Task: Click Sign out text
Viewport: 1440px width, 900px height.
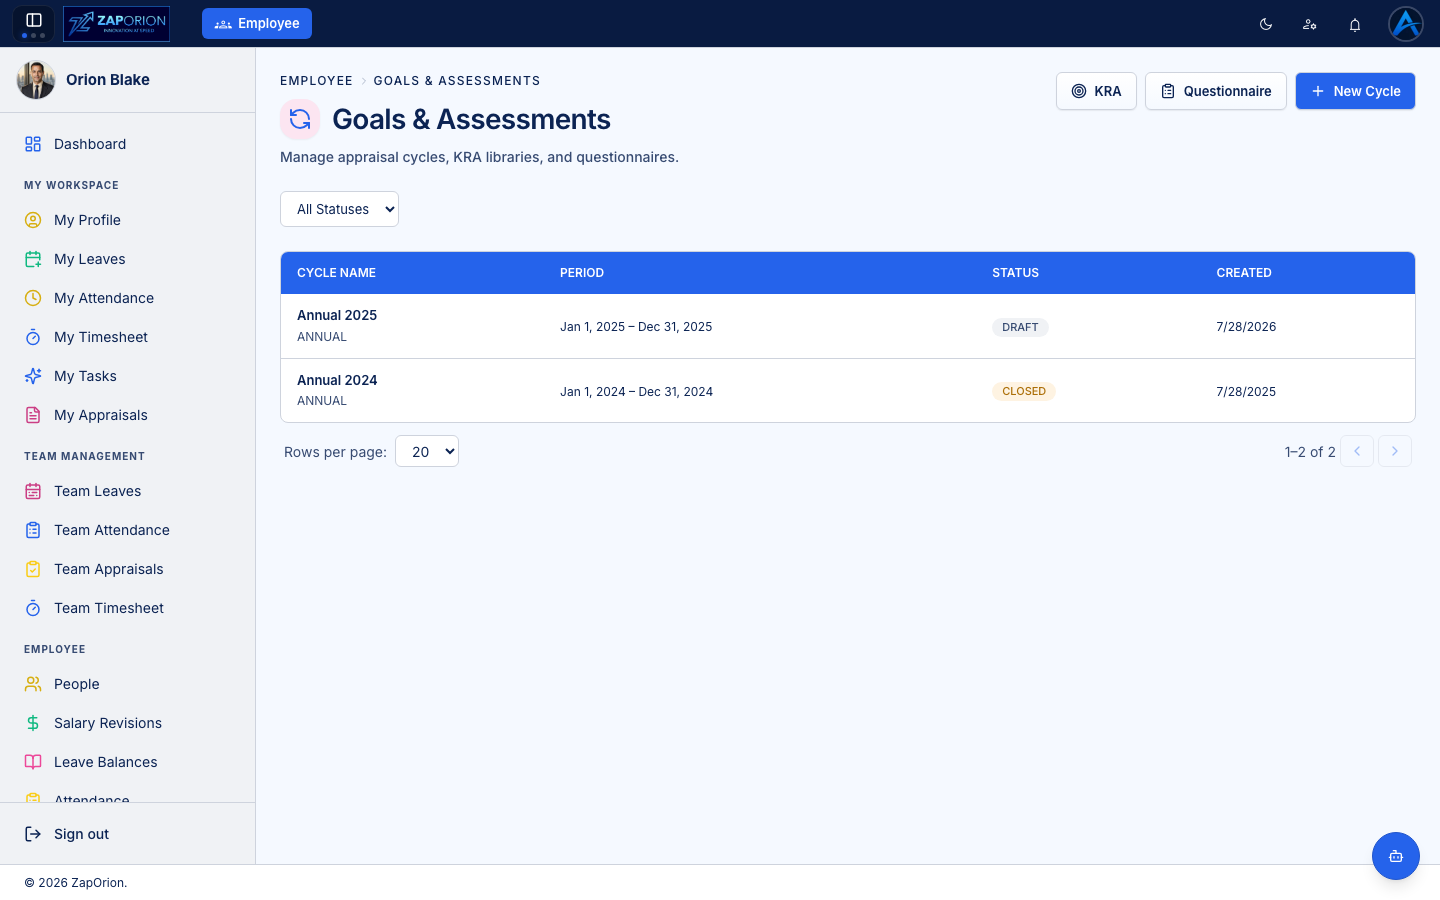Action: pyautogui.click(x=81, y=834)
